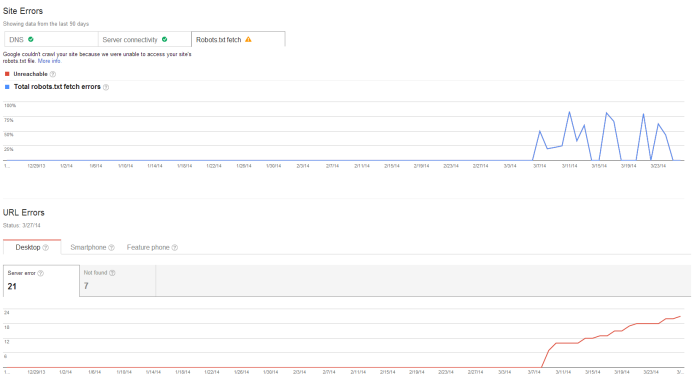Image resolution: width=700 pixels, height=380 pixels.
Task: Click help icon beside Server error
Action: pos(41,273)
